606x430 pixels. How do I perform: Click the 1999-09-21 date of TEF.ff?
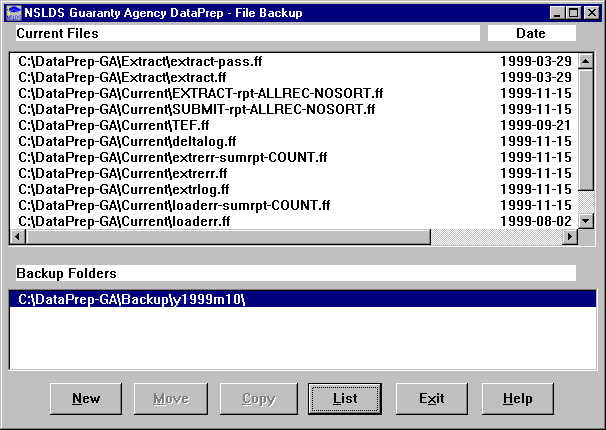click(536, 125)
